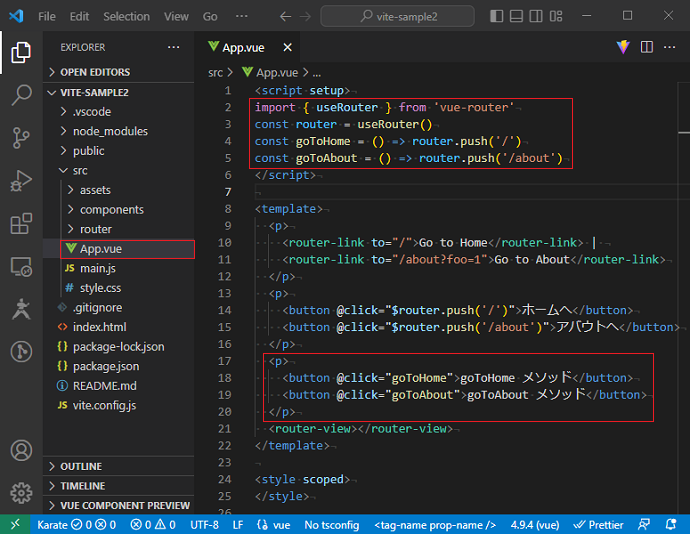Expand the router folder
690x534 pixels.
click(x=119, y=229)
